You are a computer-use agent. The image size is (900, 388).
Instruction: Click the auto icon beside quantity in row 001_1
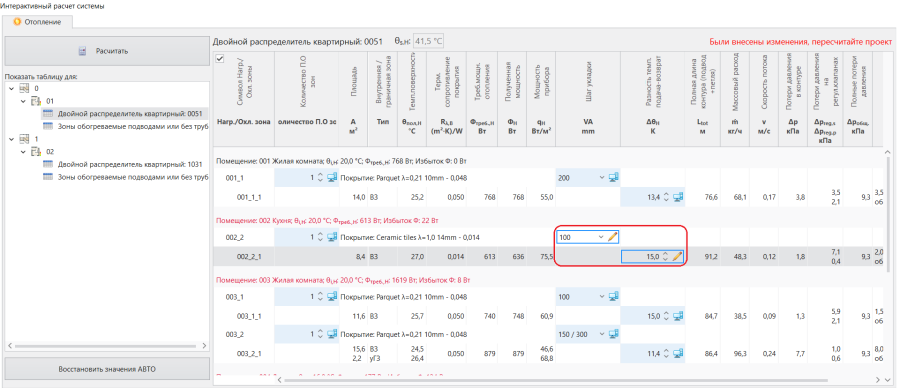[332, 178]
